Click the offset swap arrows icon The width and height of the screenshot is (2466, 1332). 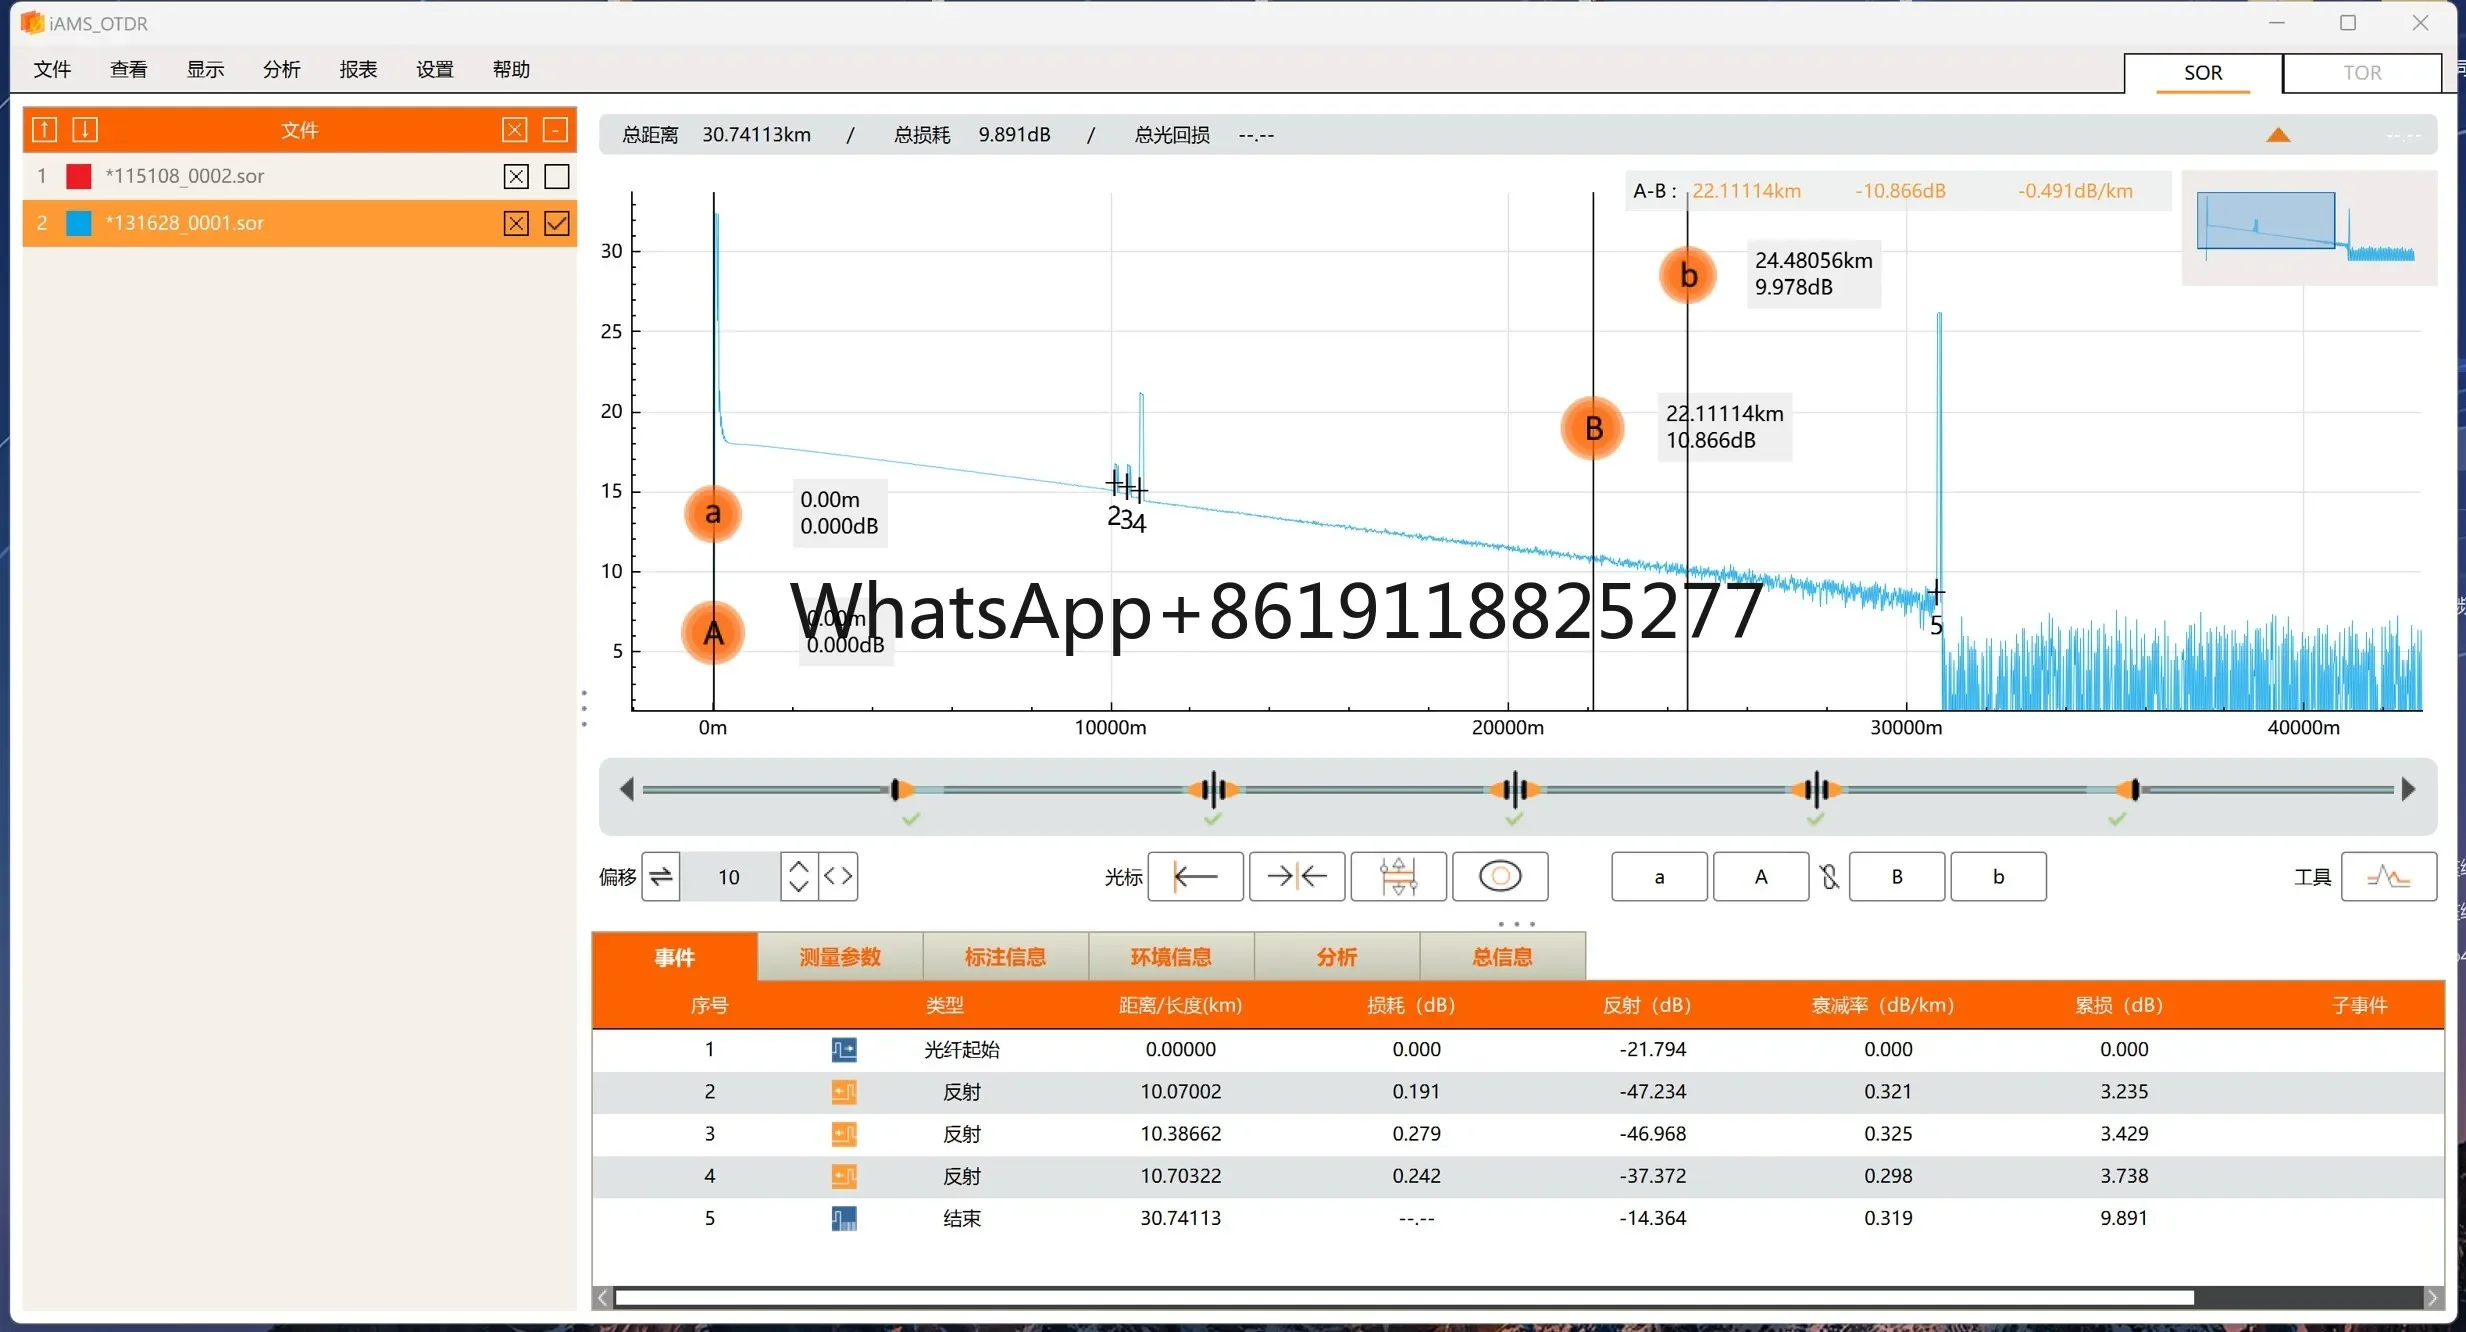(660, 877)
